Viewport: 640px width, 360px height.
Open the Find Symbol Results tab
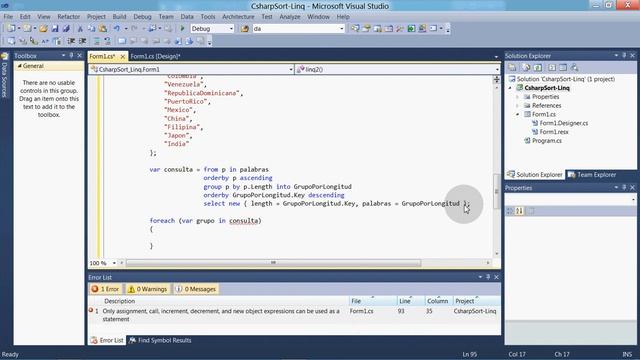pos(160,340)
